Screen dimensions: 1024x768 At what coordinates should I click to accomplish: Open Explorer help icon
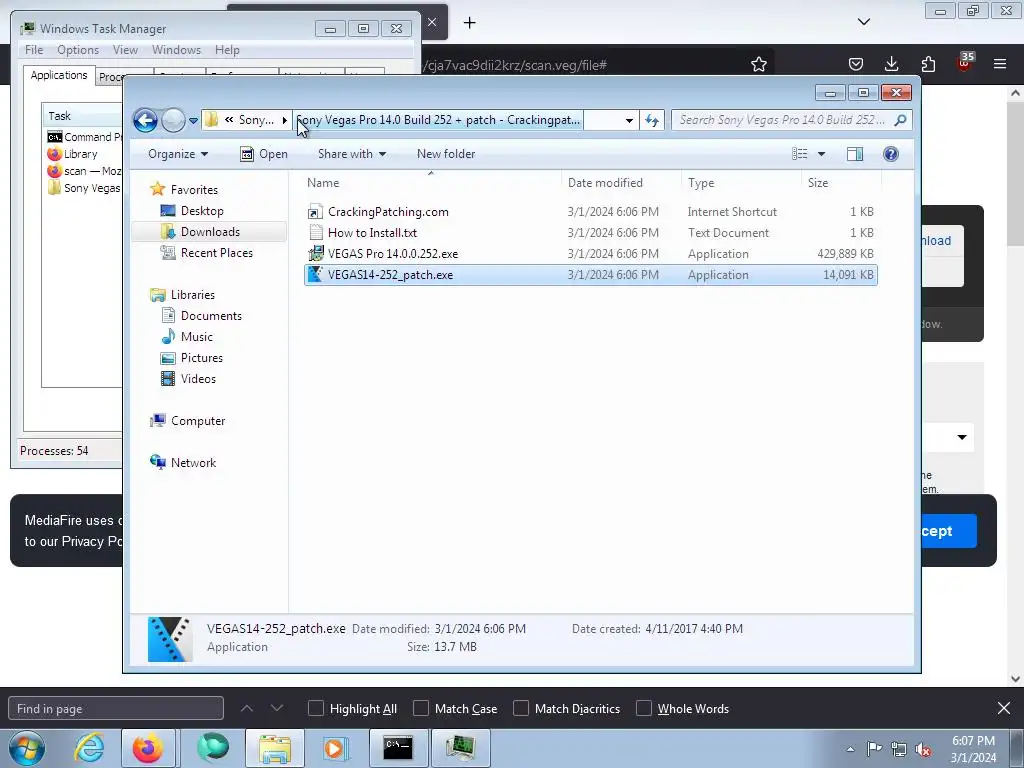tap(891, 154)
